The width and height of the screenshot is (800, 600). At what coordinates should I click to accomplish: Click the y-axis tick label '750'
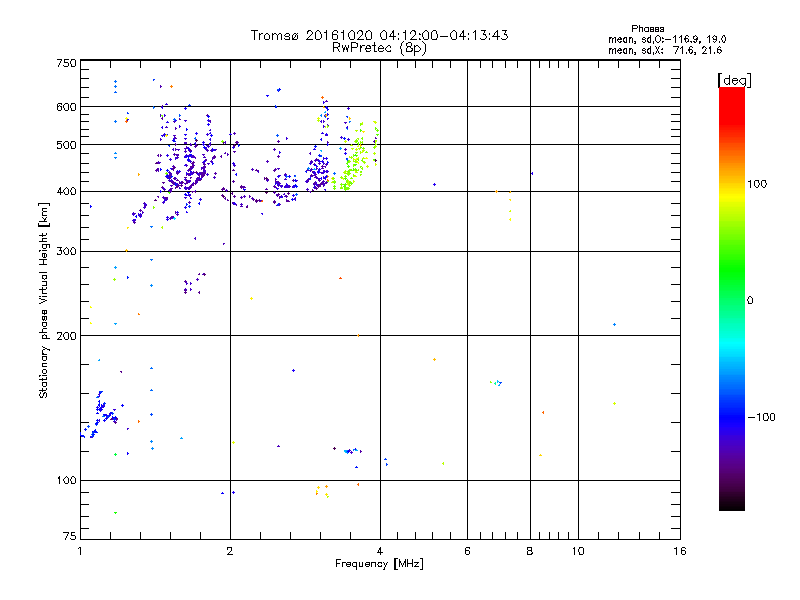(x=66, y=63)
